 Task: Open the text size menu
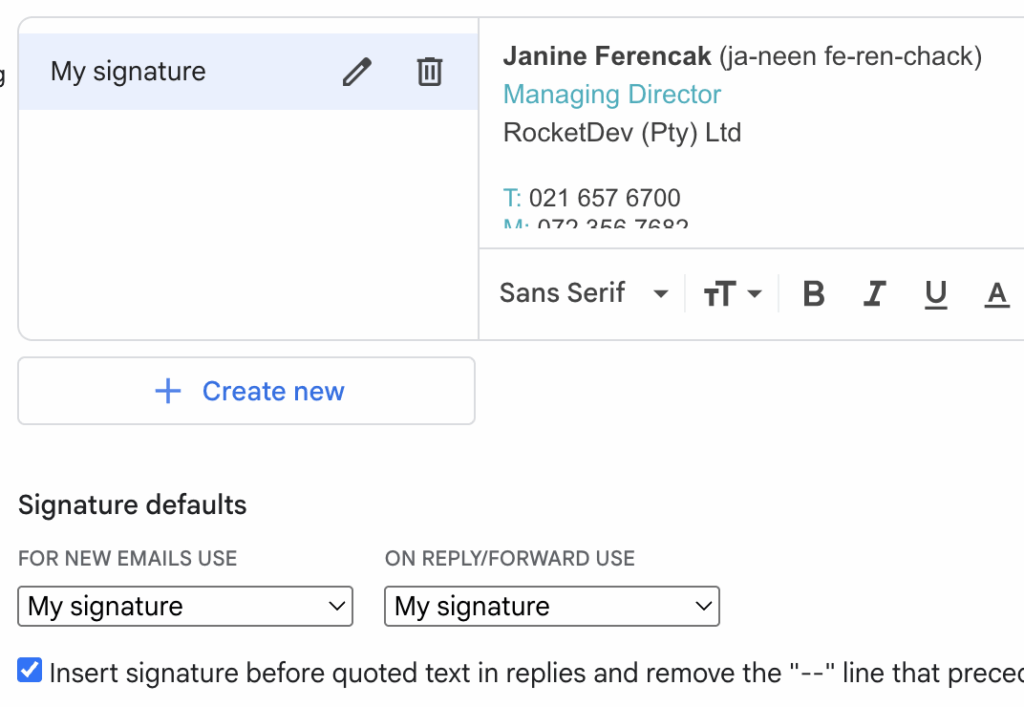click(x=720, y=294)
